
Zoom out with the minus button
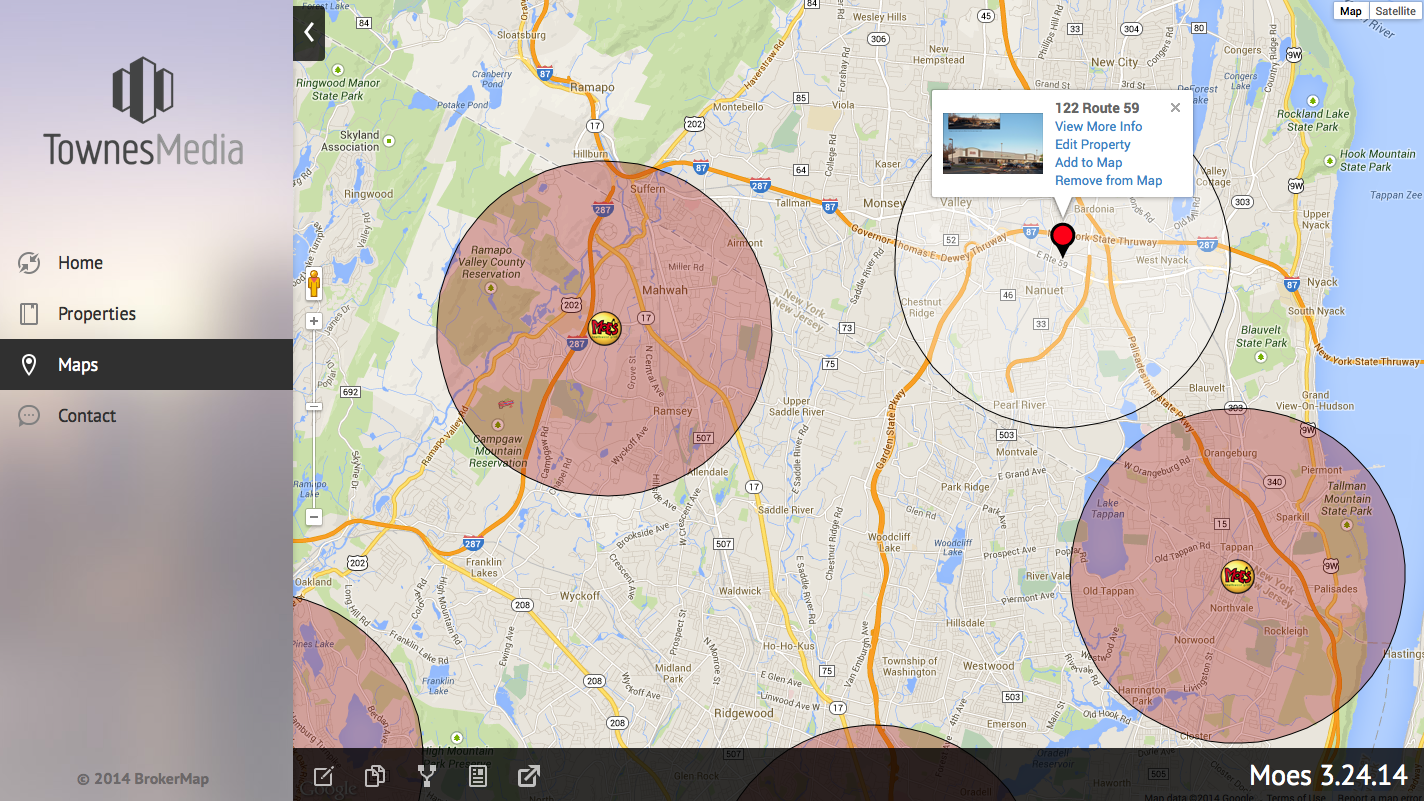pyautogui.click(x=314, y=517)
